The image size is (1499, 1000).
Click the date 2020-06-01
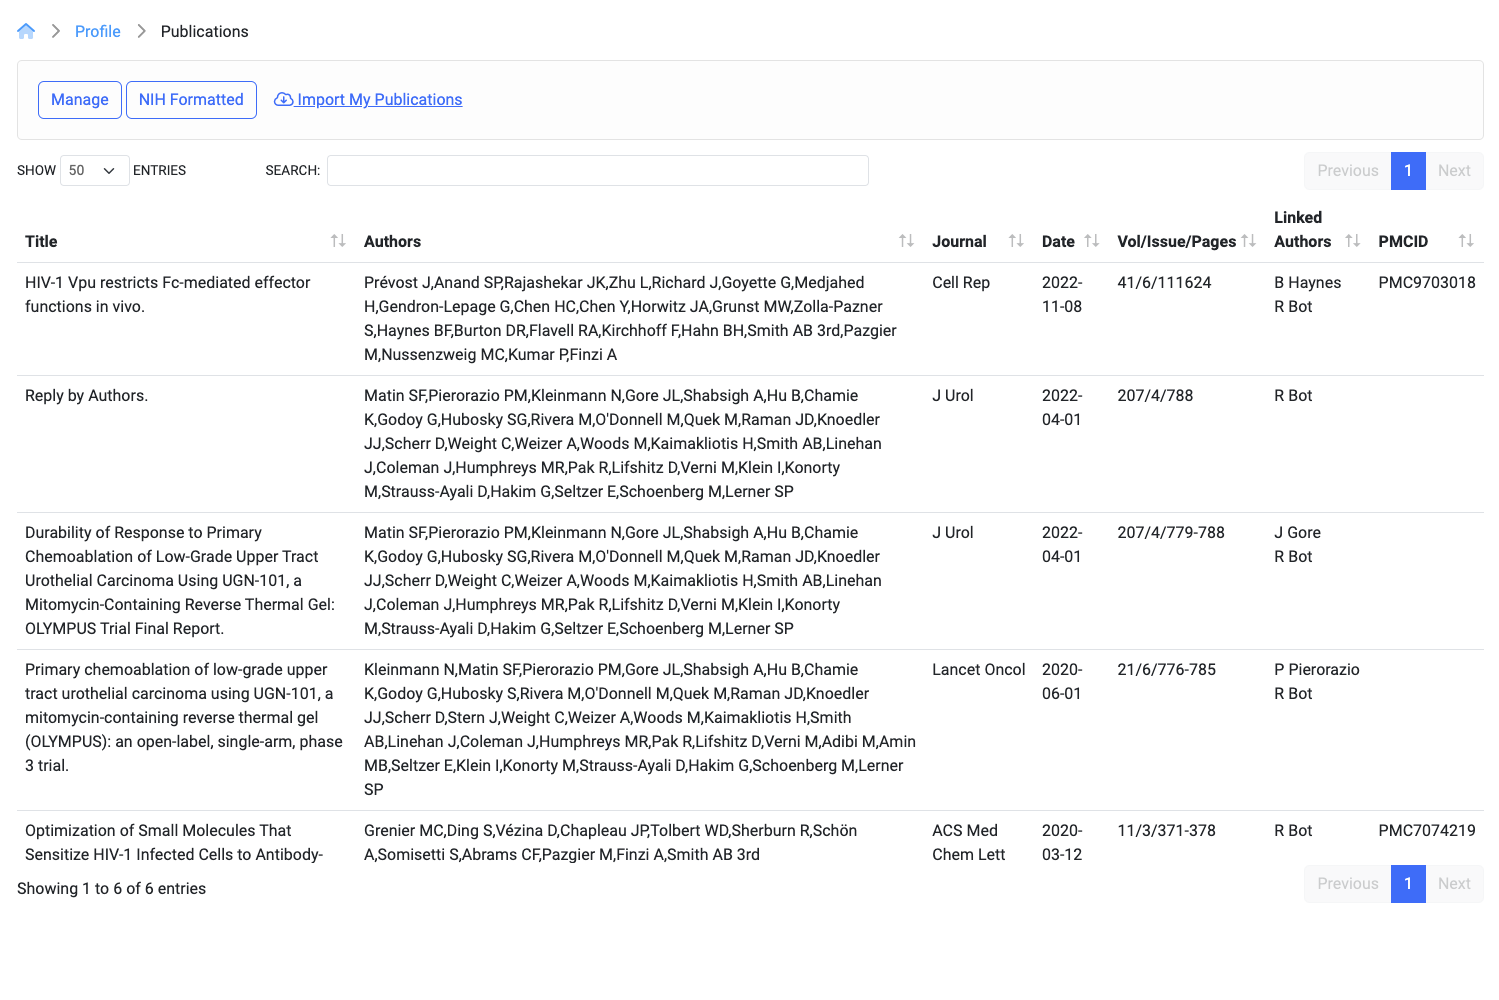(1062, 682)
